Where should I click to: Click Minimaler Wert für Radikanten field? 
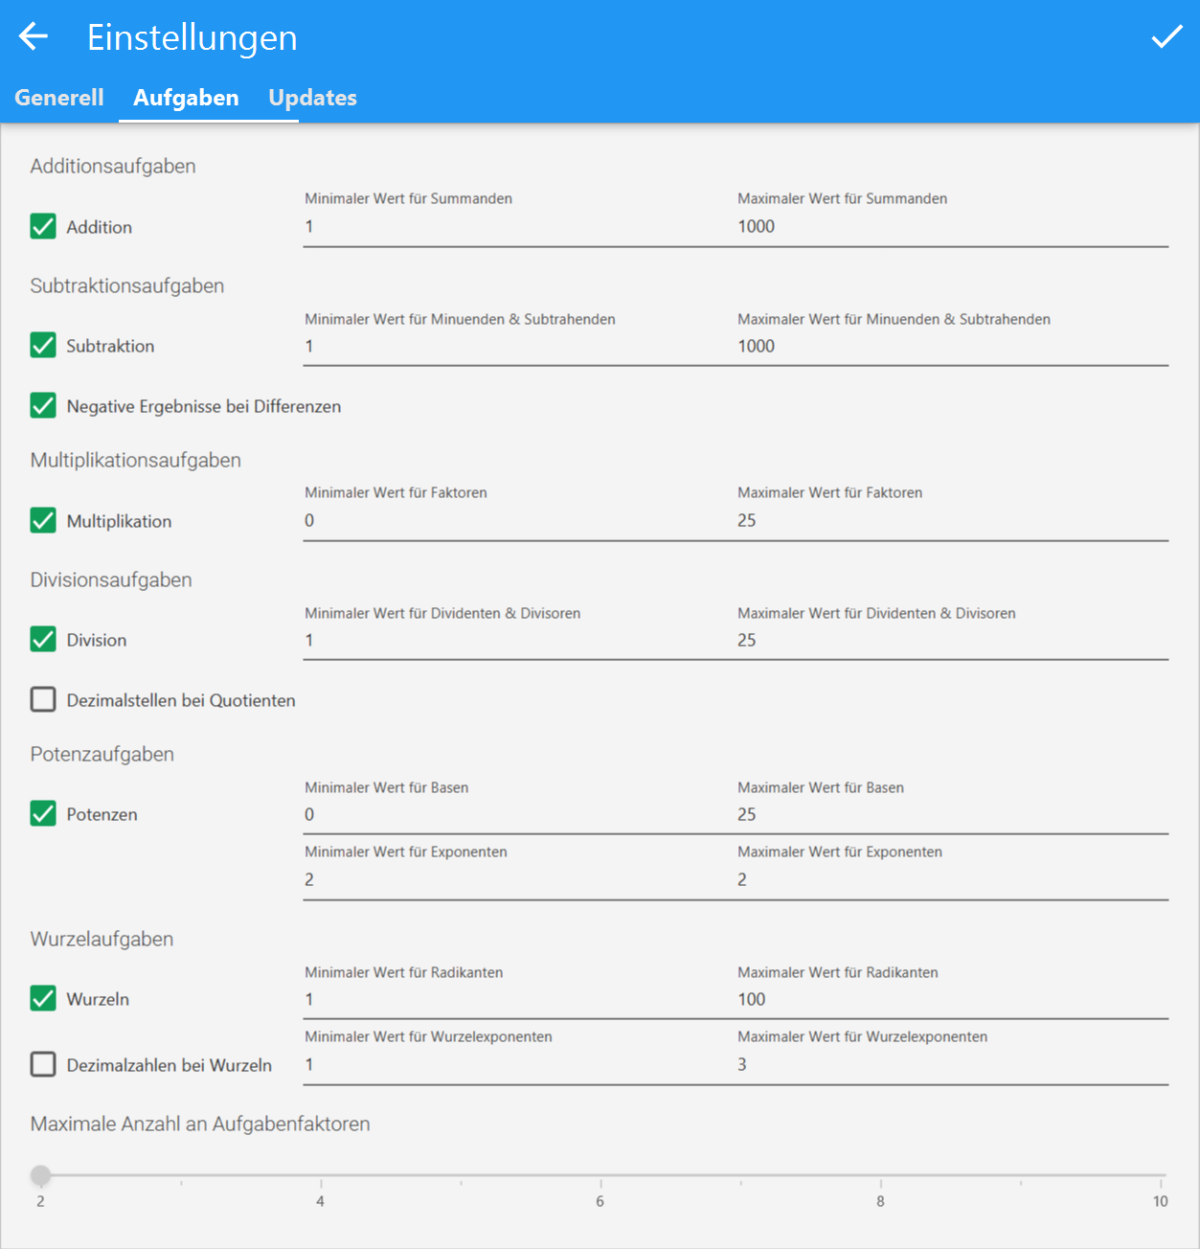(x=518, y=1000)
